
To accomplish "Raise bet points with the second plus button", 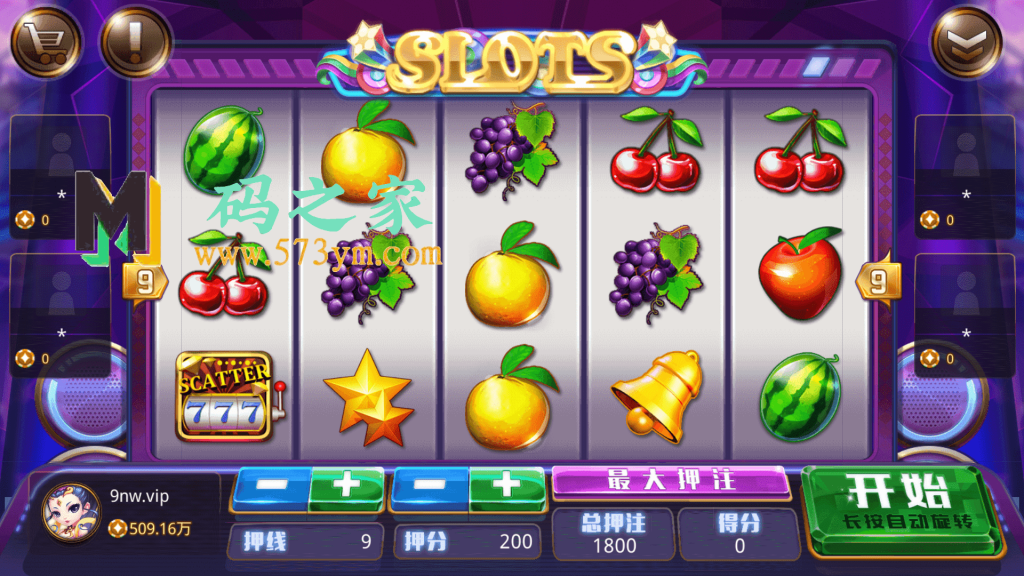I will (x=507, y=488).
